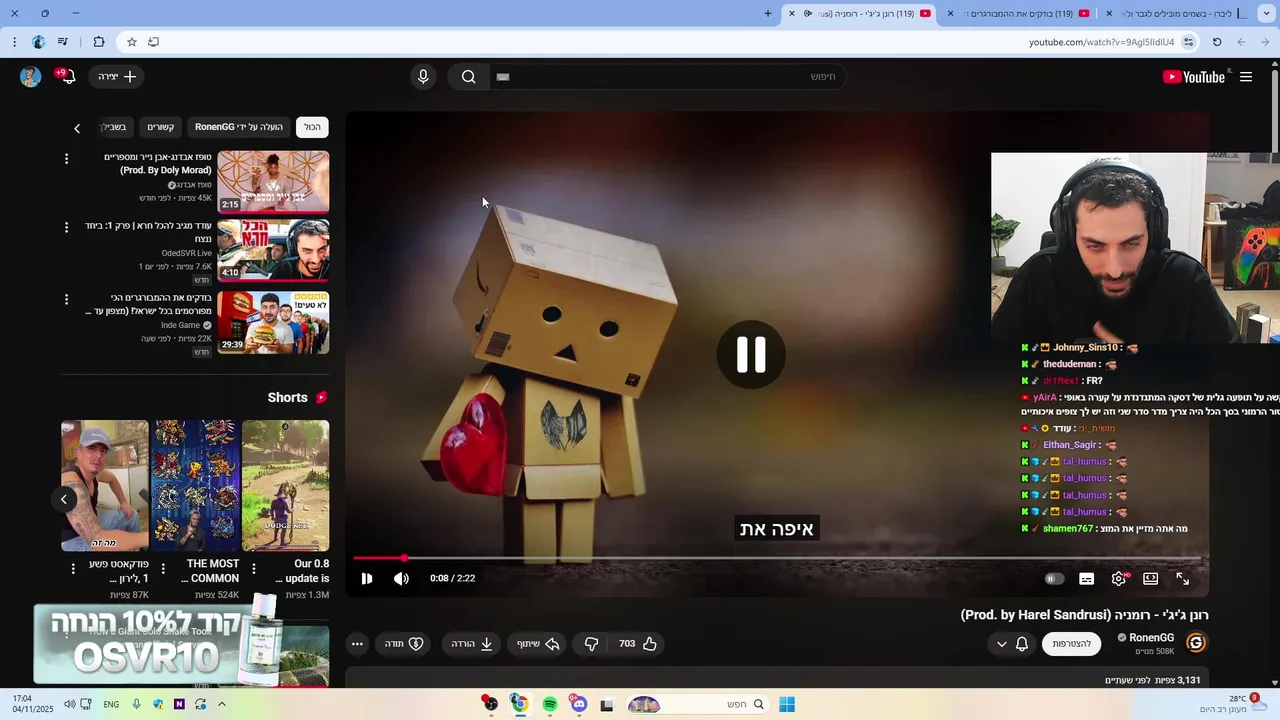
Task: Open options for 'THE MOST COMMON' Short
Action: pyautogui.click(x=163, y=568)
